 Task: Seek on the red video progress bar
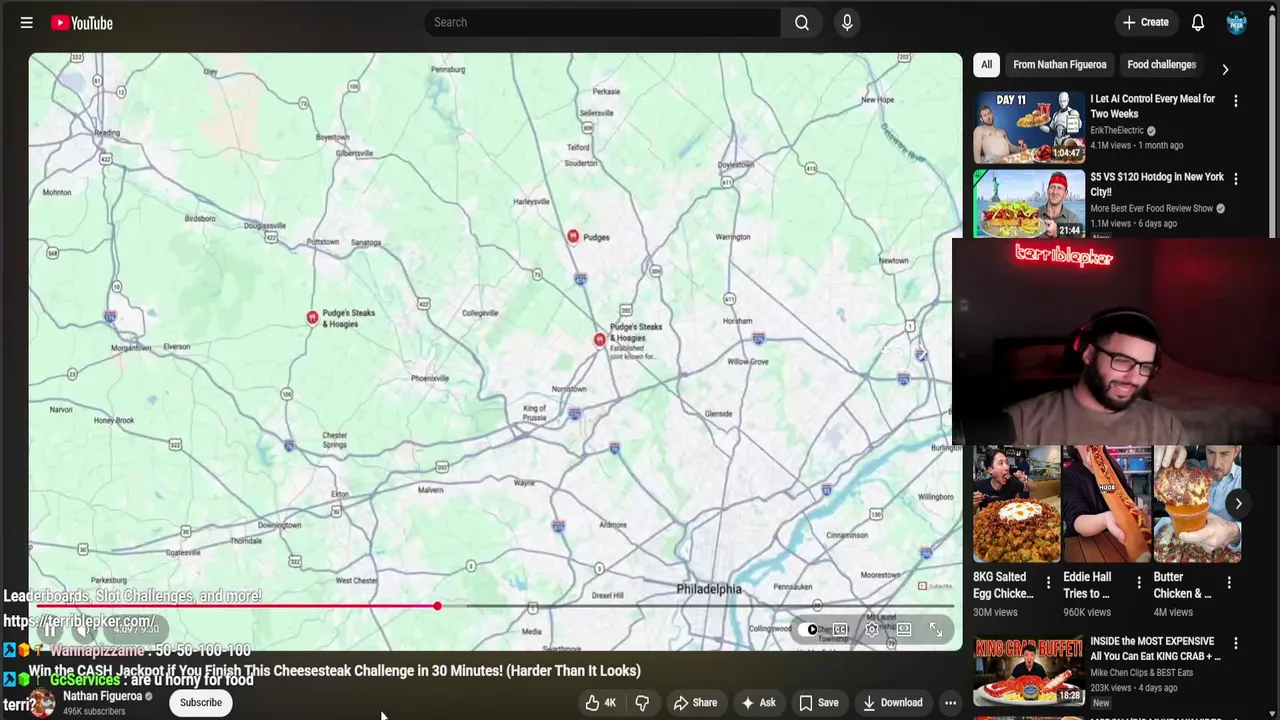(237, 606)
